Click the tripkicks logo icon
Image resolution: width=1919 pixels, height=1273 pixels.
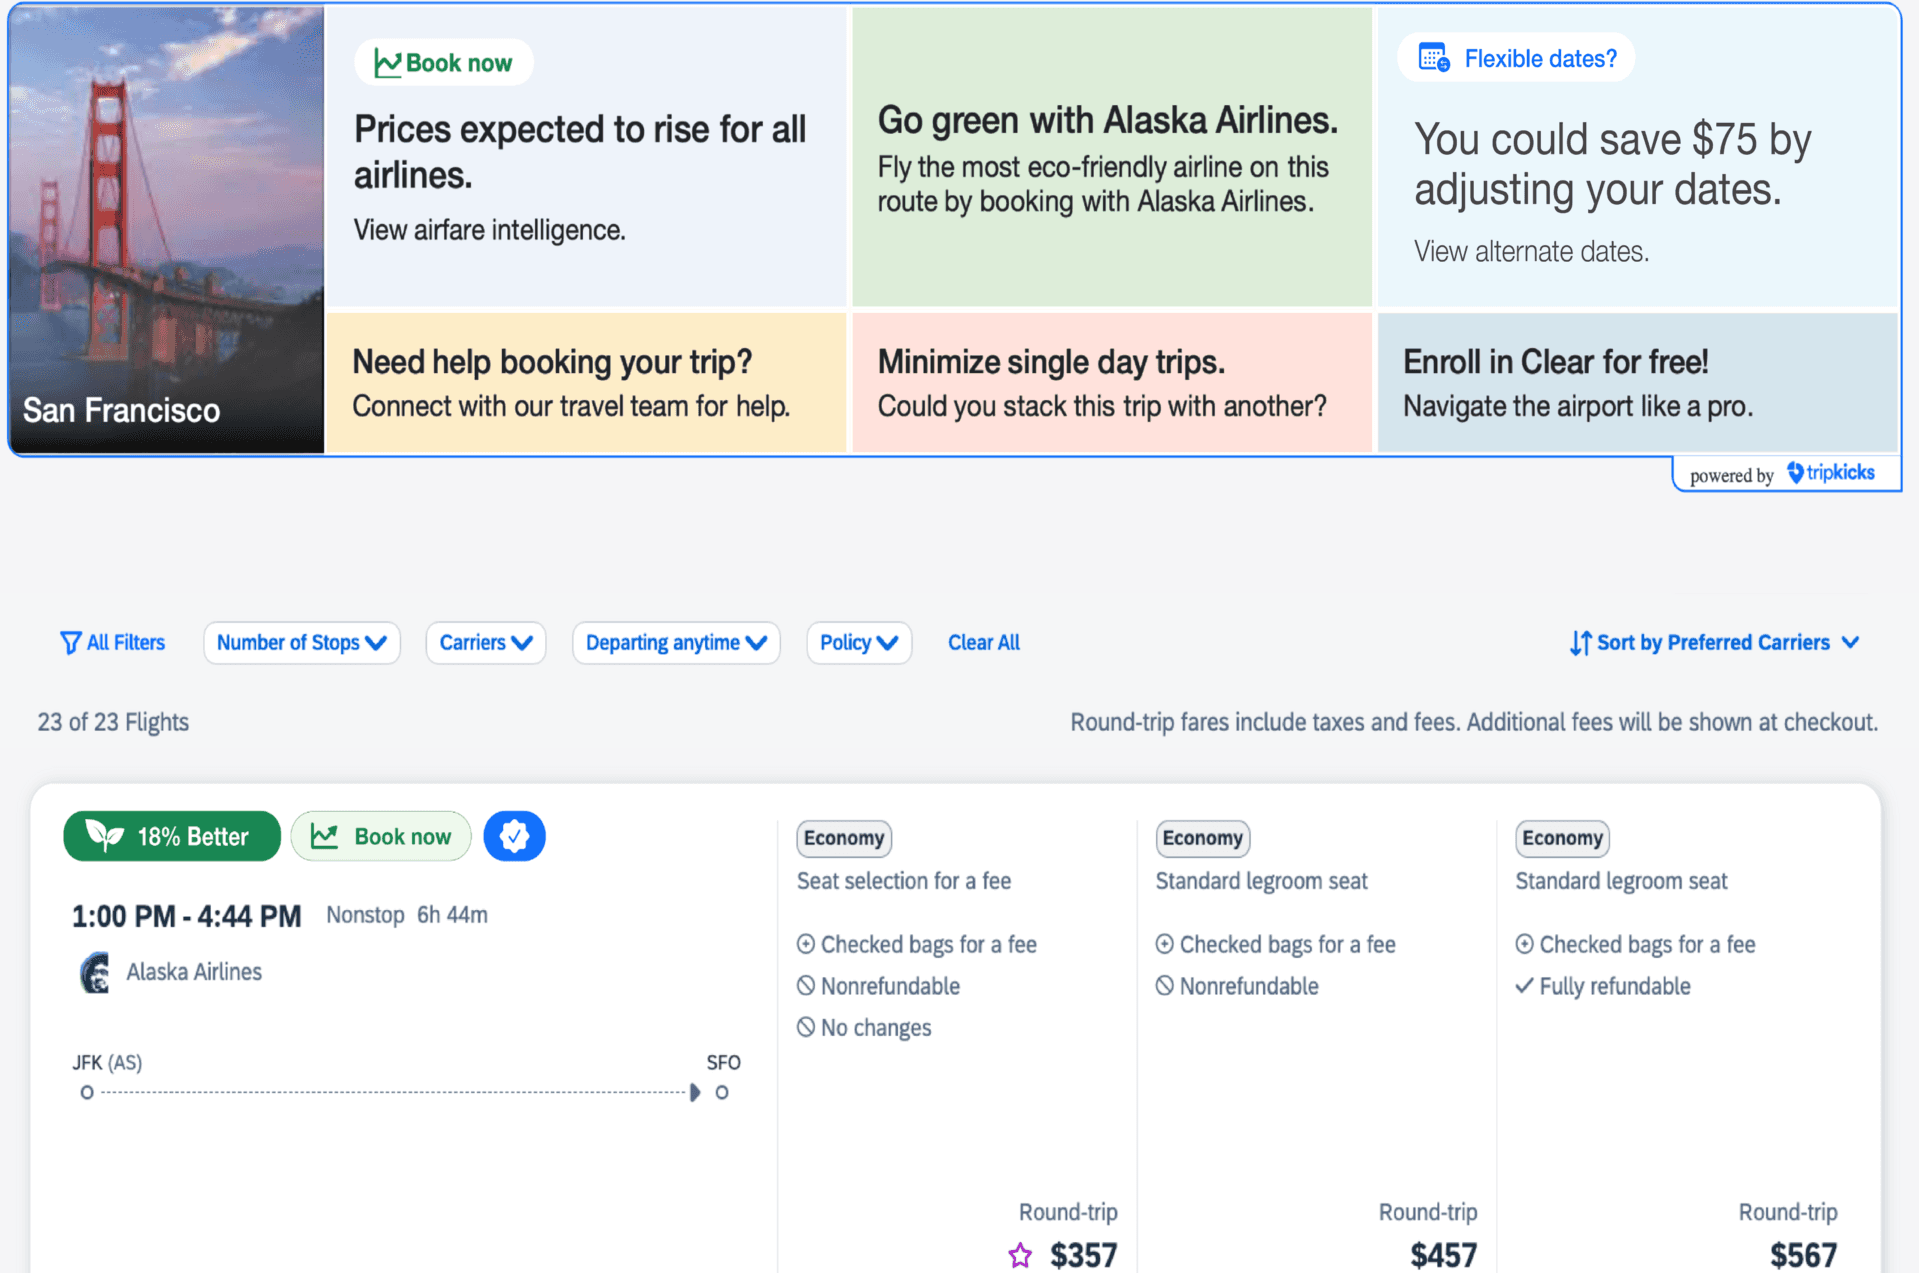click(x=1796, y=473)
